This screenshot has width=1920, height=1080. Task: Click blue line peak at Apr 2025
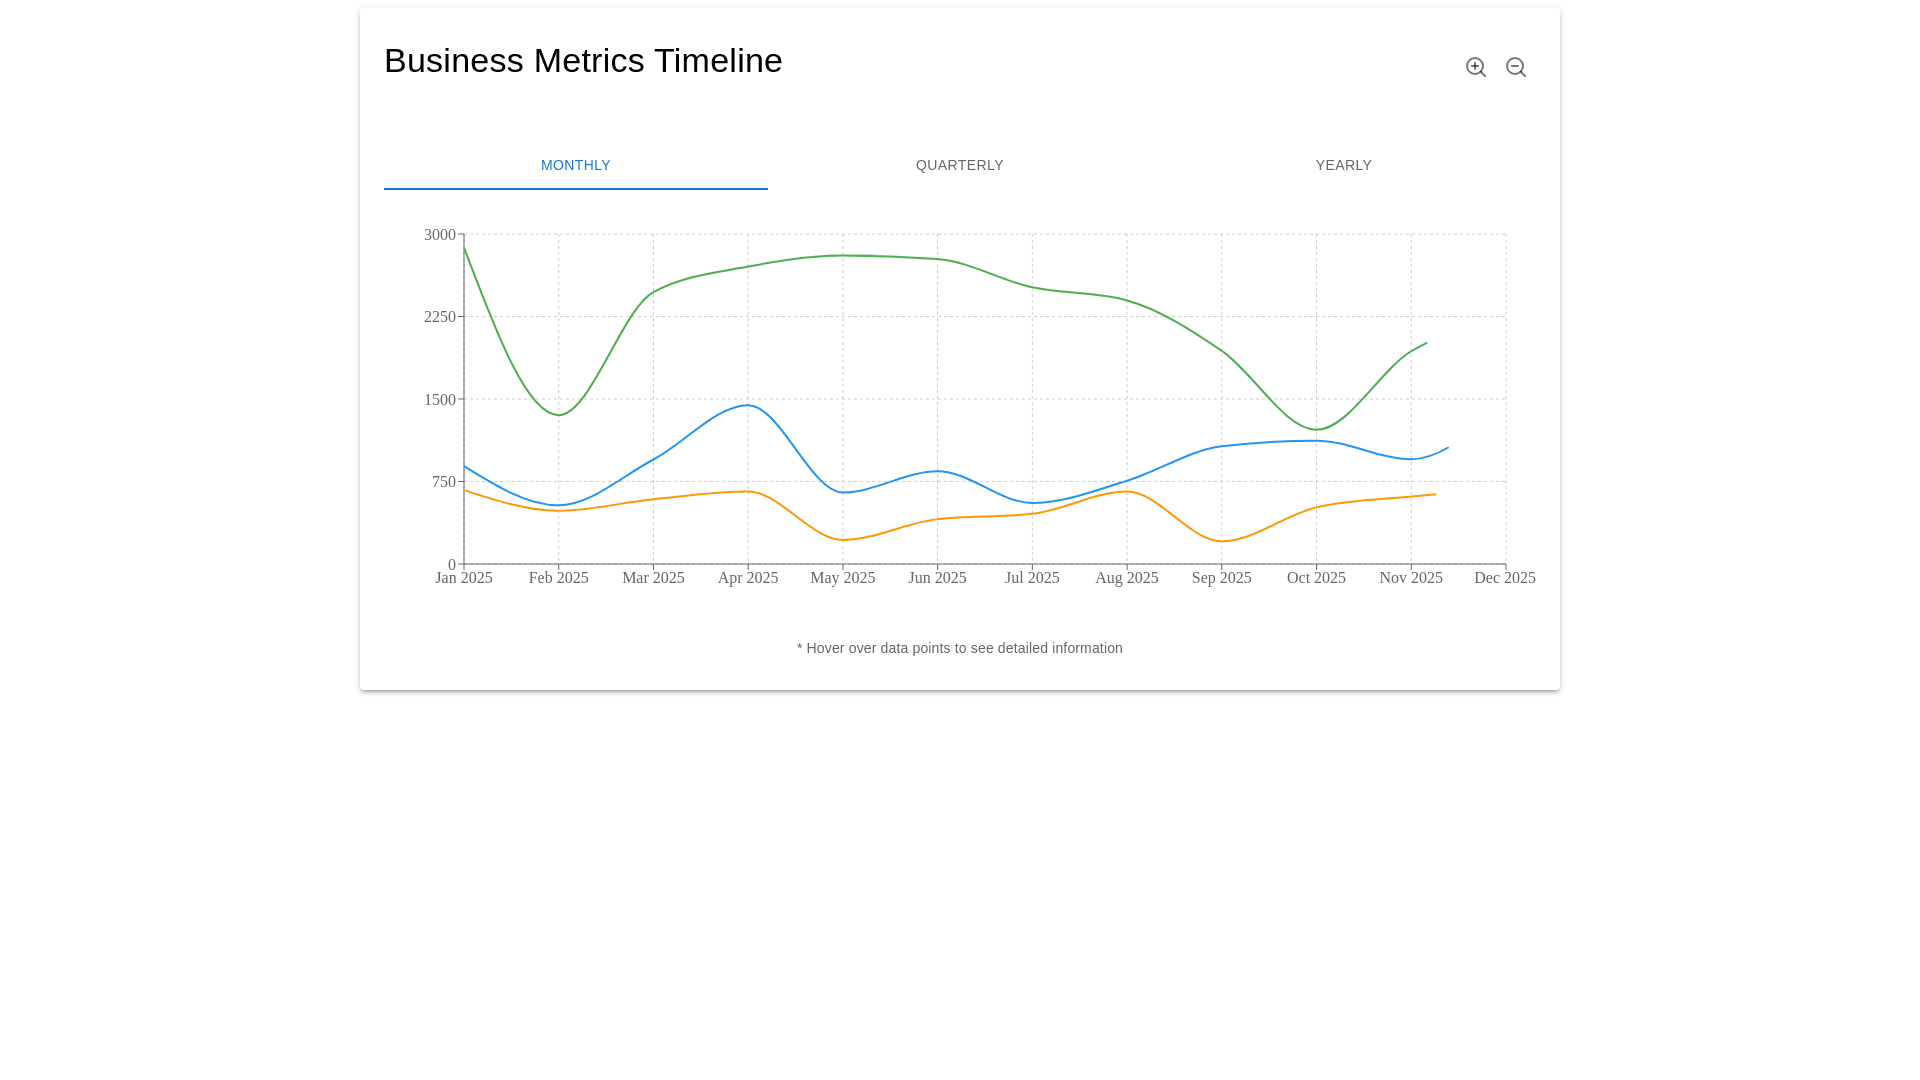(x=748, y=405)
